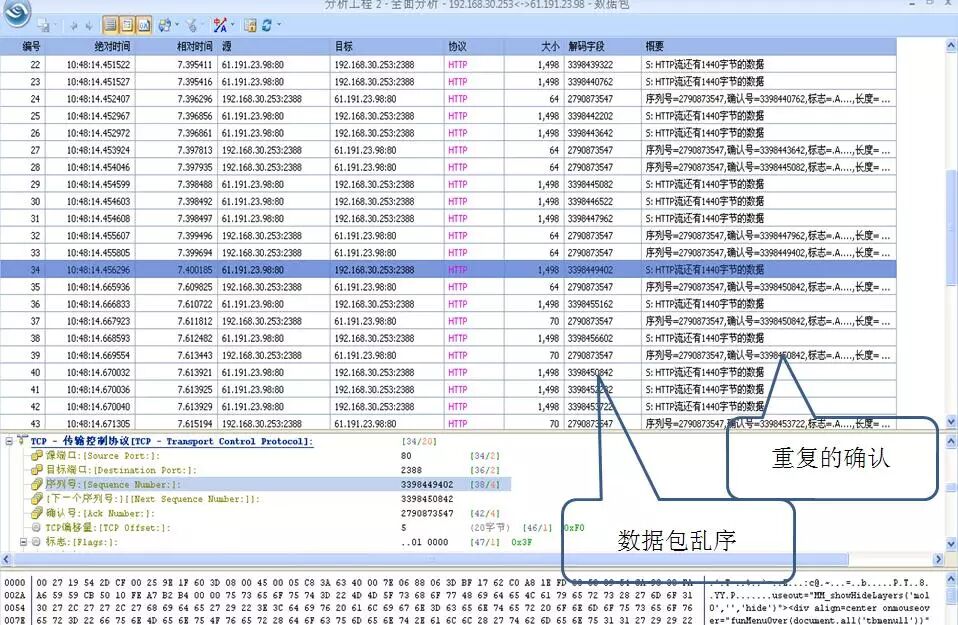Select the [Next Sequence Number] tree row
The height and width of the screenshot is (625, 958).
(x=153, y=499)
